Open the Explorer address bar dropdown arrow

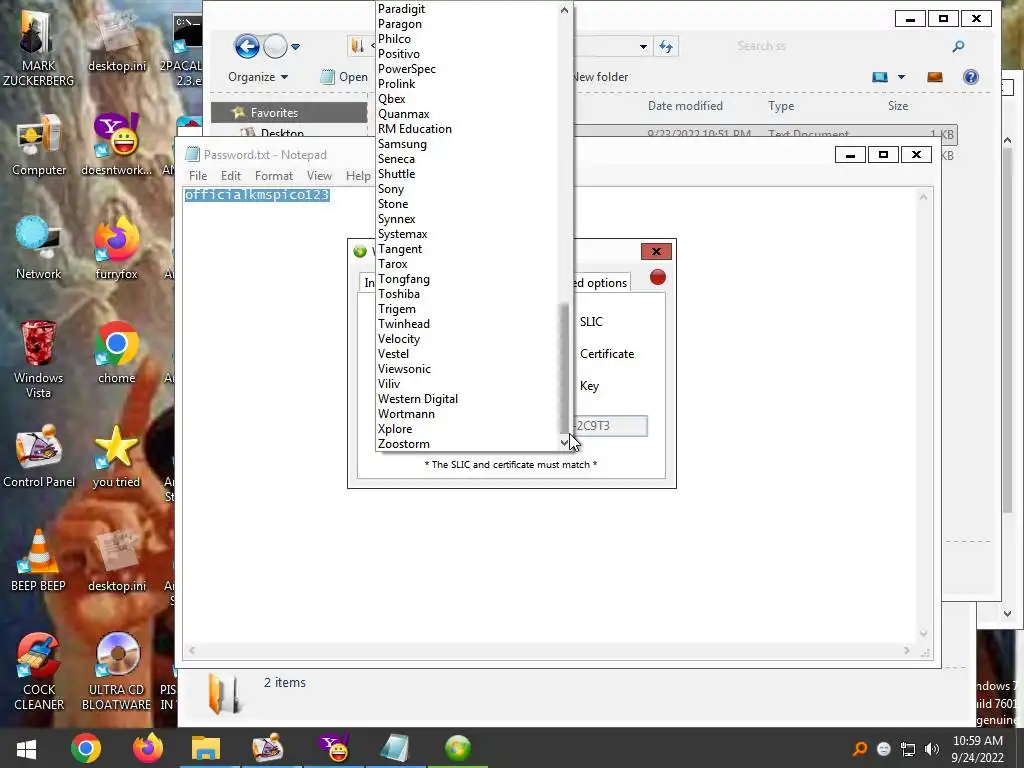coord(643,46)
